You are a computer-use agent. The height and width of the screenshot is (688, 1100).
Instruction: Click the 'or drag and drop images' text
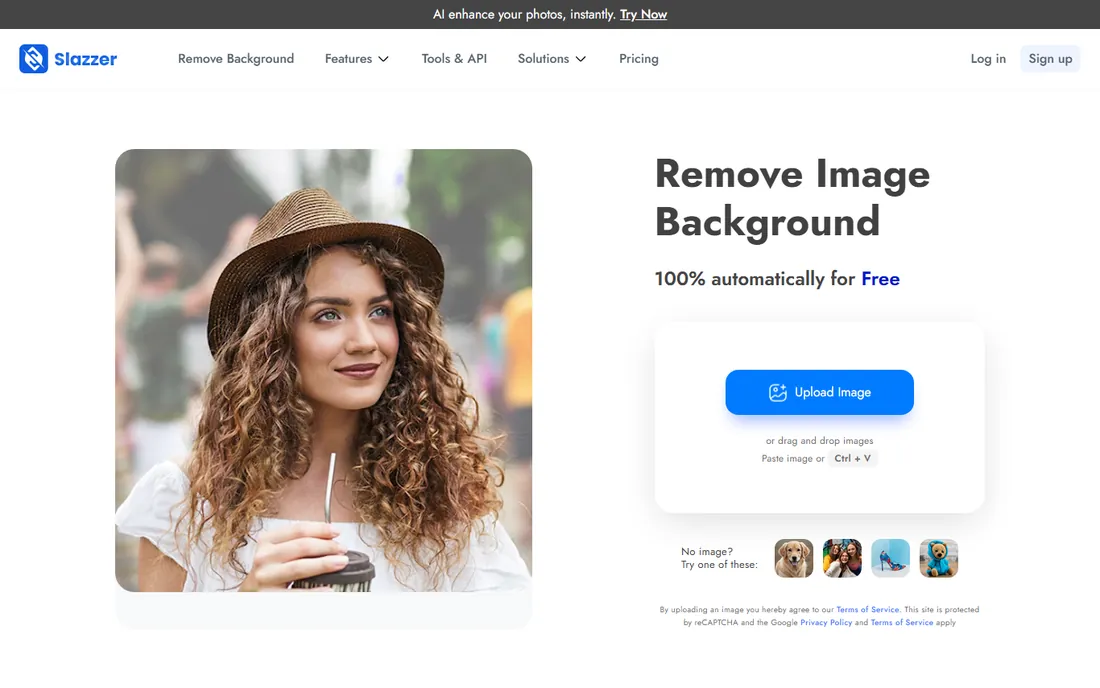pos(819,440)
